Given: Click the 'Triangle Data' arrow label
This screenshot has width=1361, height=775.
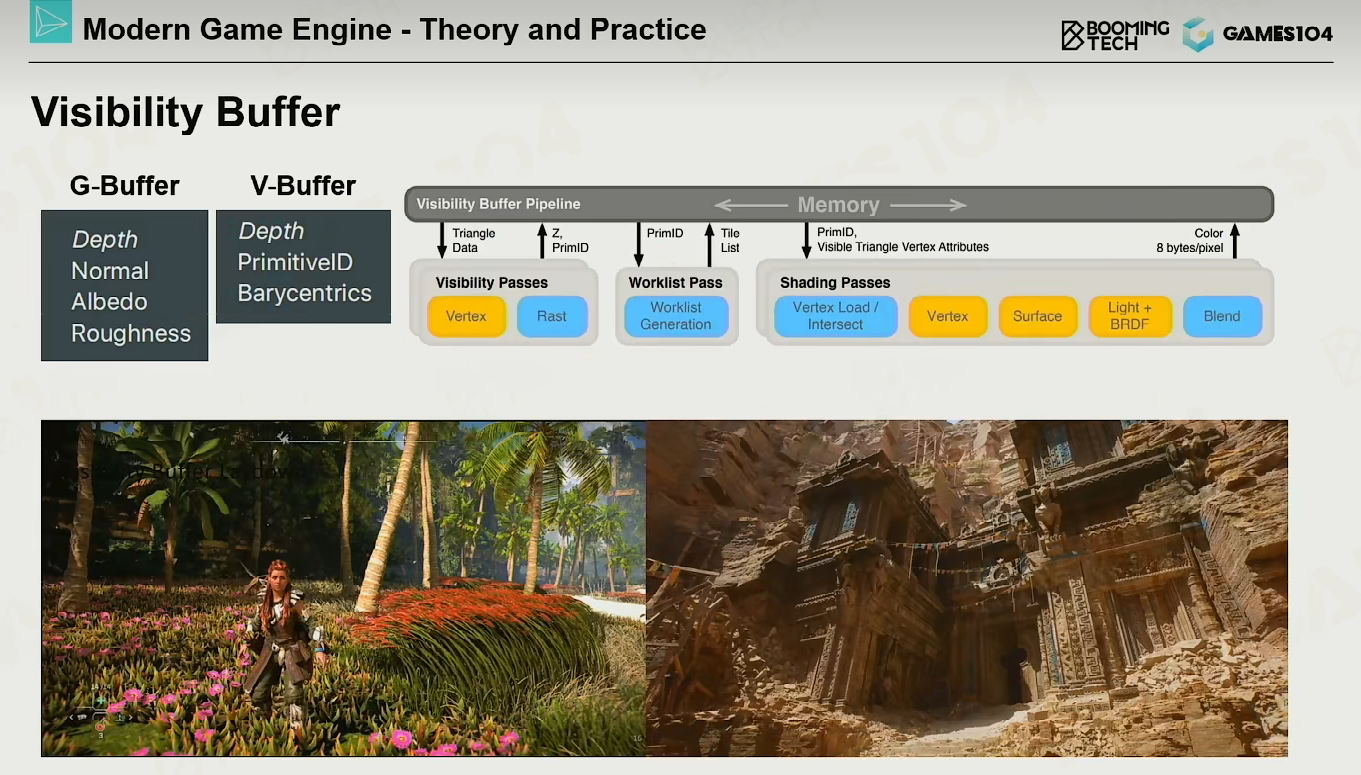Looking at the screenshot, I should 473,240.
